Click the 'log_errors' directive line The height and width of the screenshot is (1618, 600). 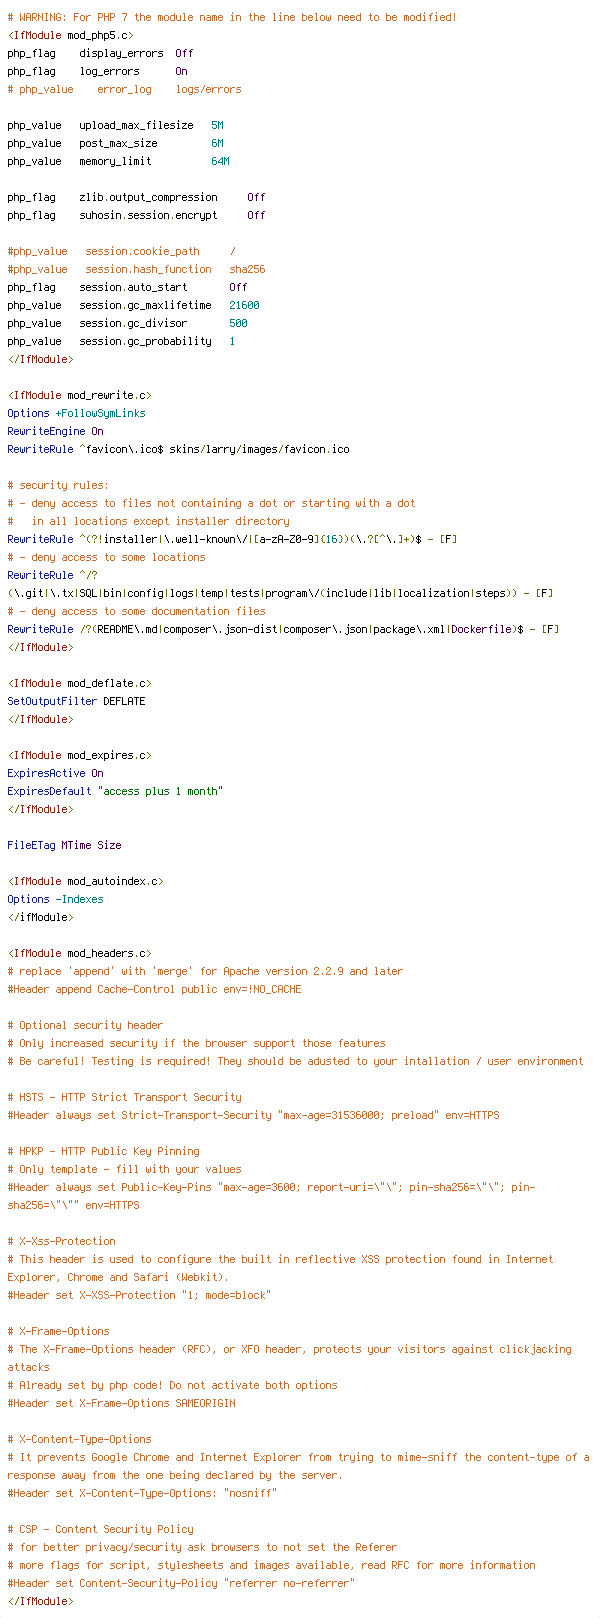coord(97,71)
